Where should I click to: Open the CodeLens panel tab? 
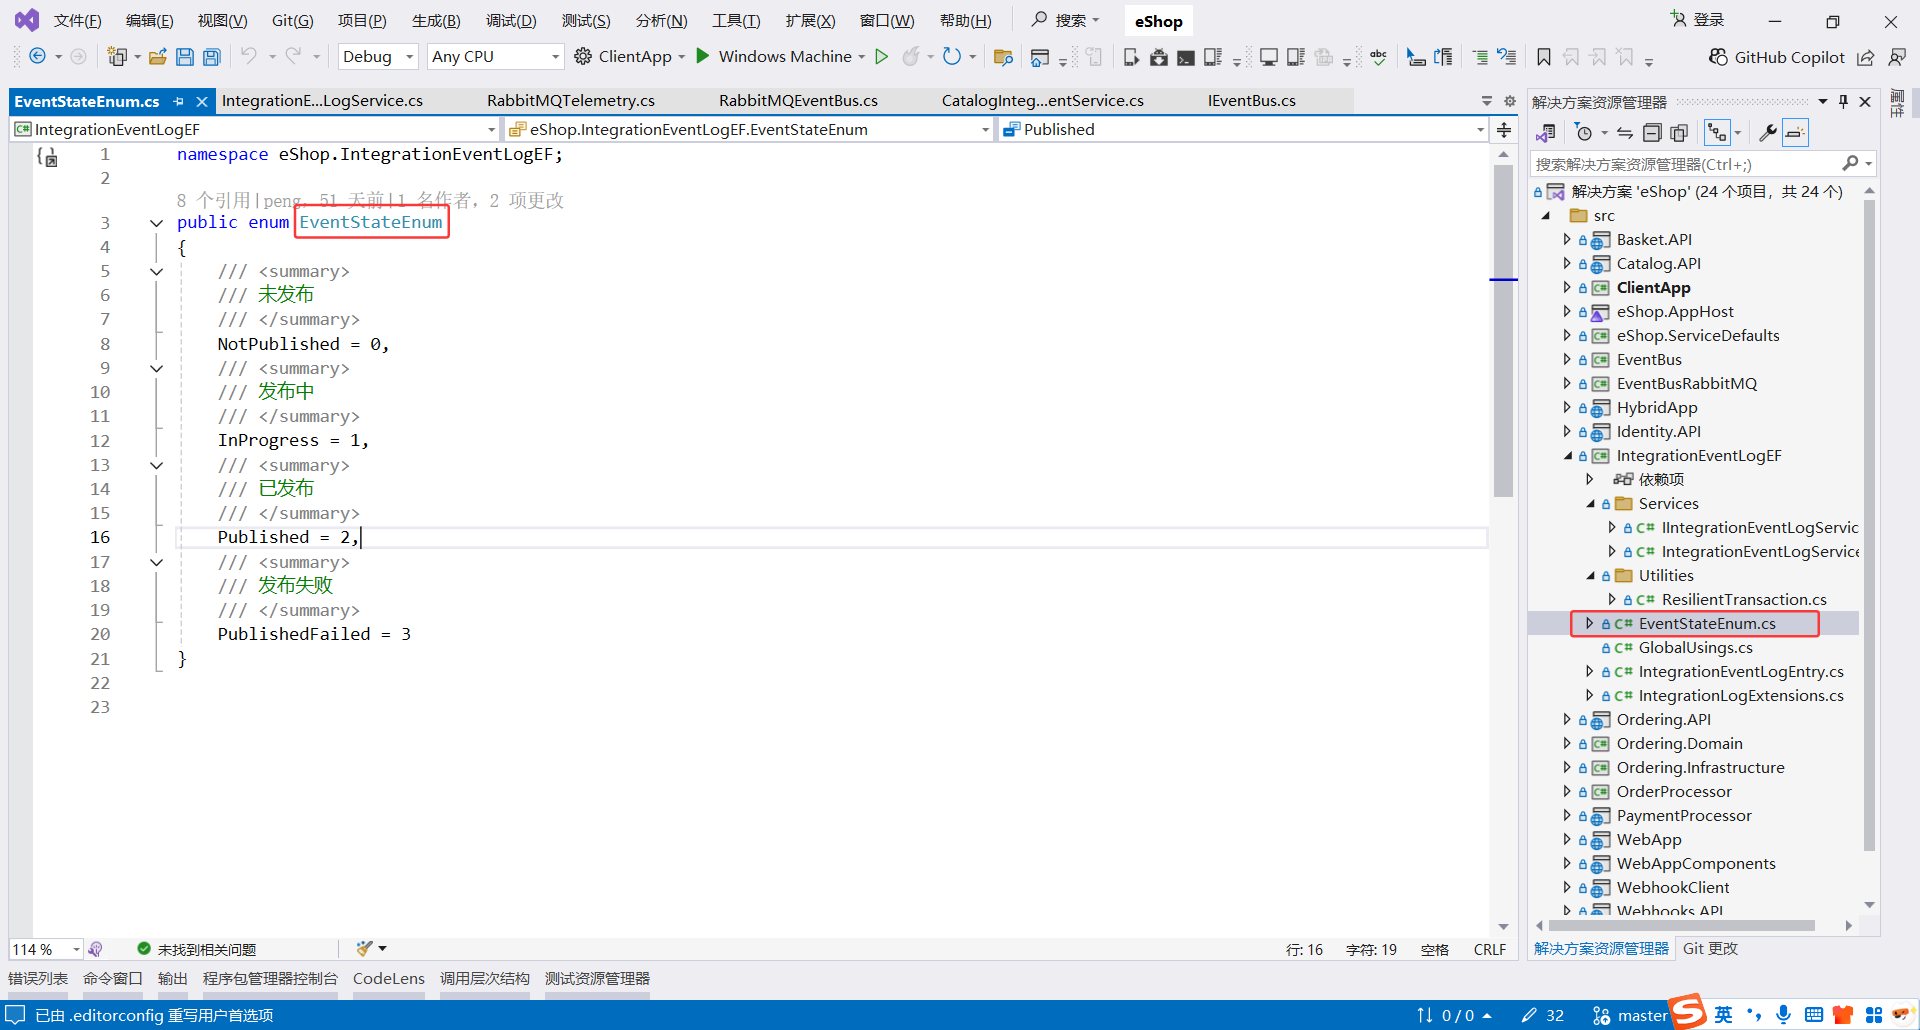coord(389,979)
